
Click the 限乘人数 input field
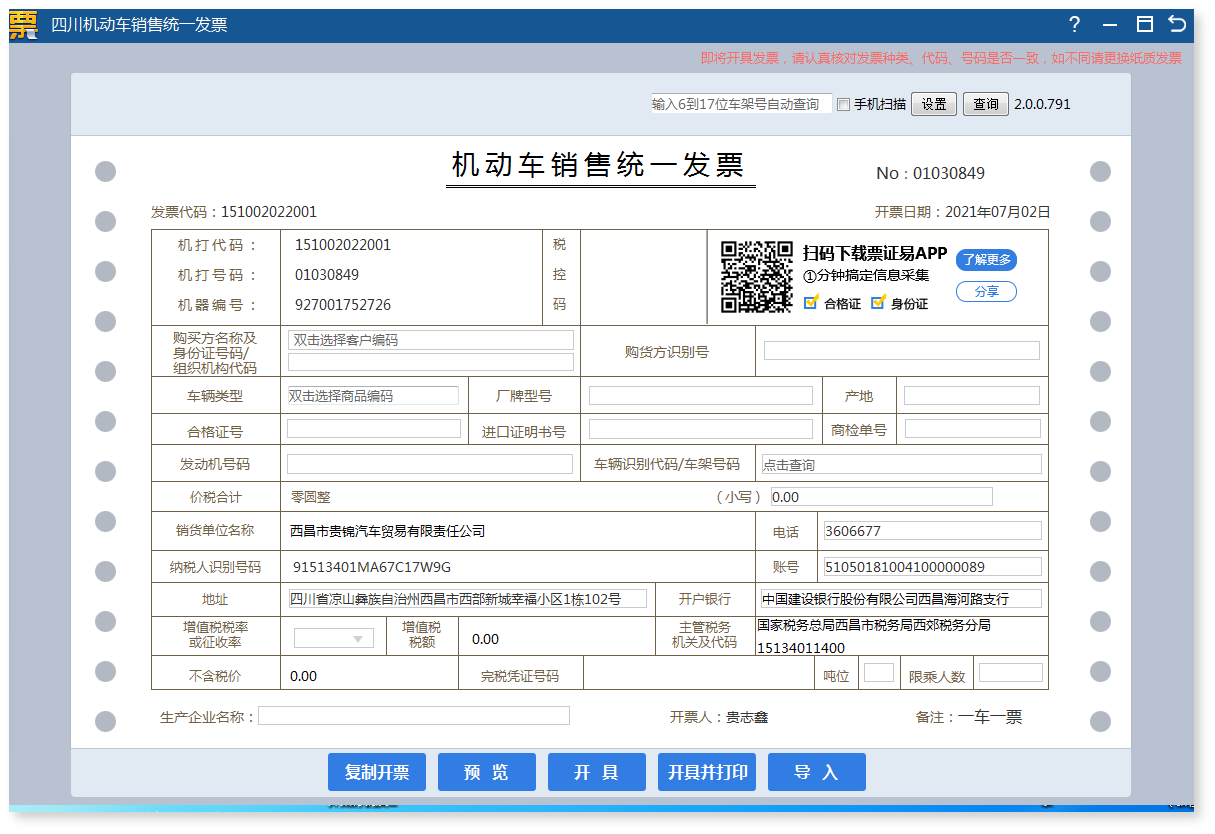[1010, 673]
